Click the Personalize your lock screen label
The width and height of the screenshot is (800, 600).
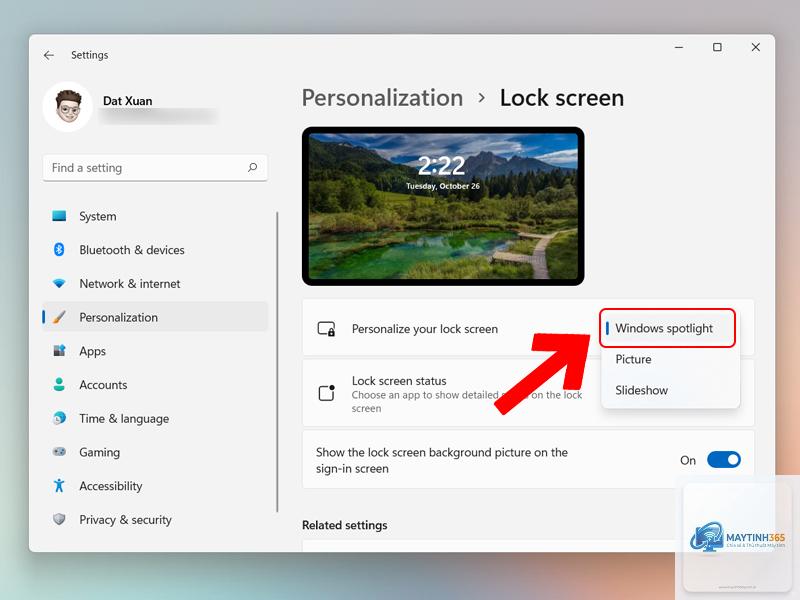(x=424, y=329)
